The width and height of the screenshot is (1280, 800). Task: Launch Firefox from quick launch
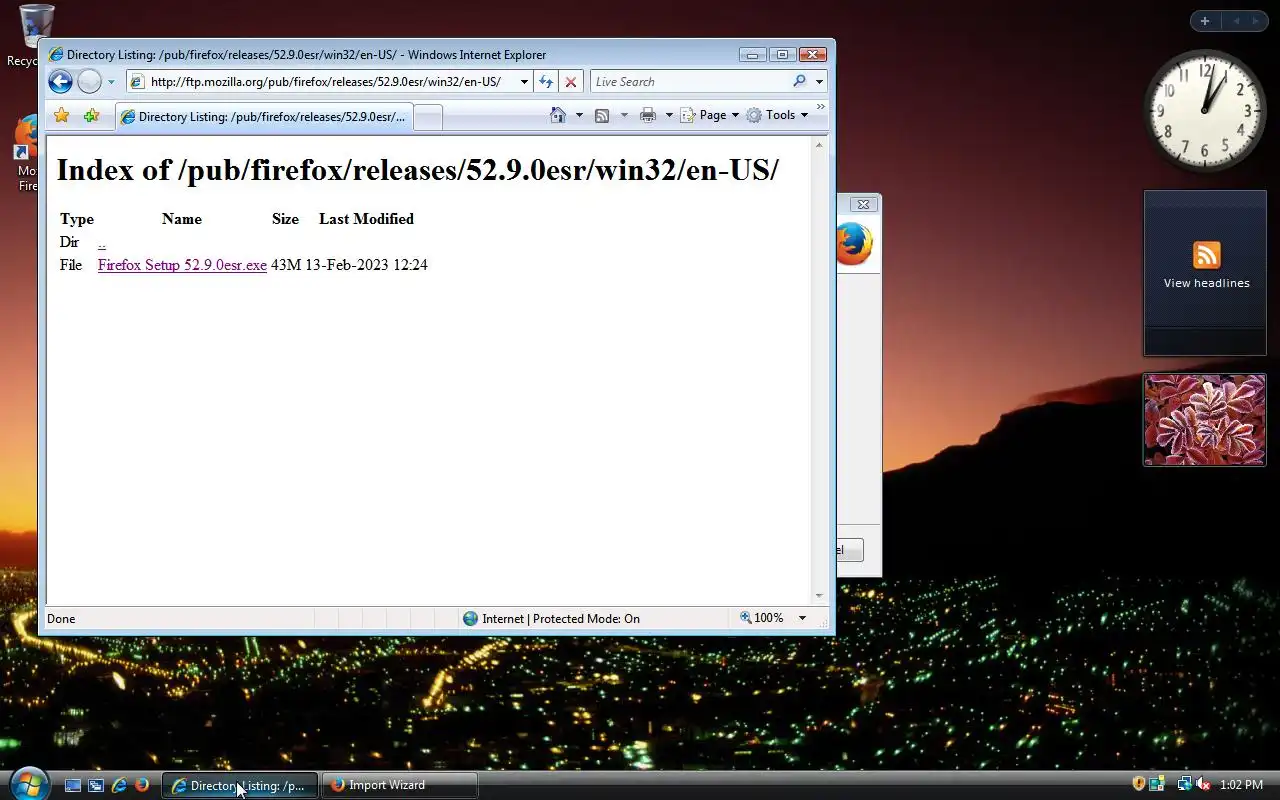point(142,786)
